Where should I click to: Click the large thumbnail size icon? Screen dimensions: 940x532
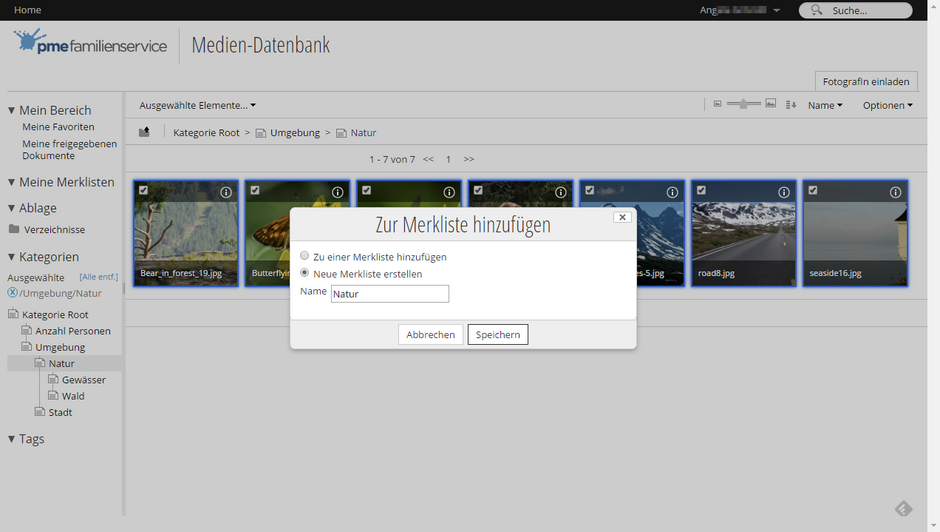coord(770,104)
